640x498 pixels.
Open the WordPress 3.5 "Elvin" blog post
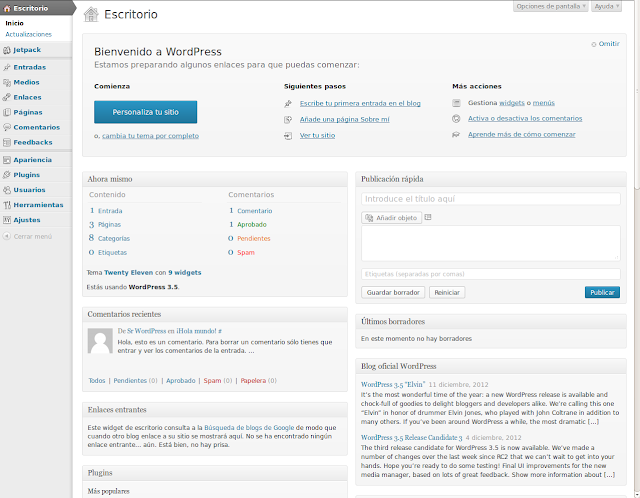[393, 385]
